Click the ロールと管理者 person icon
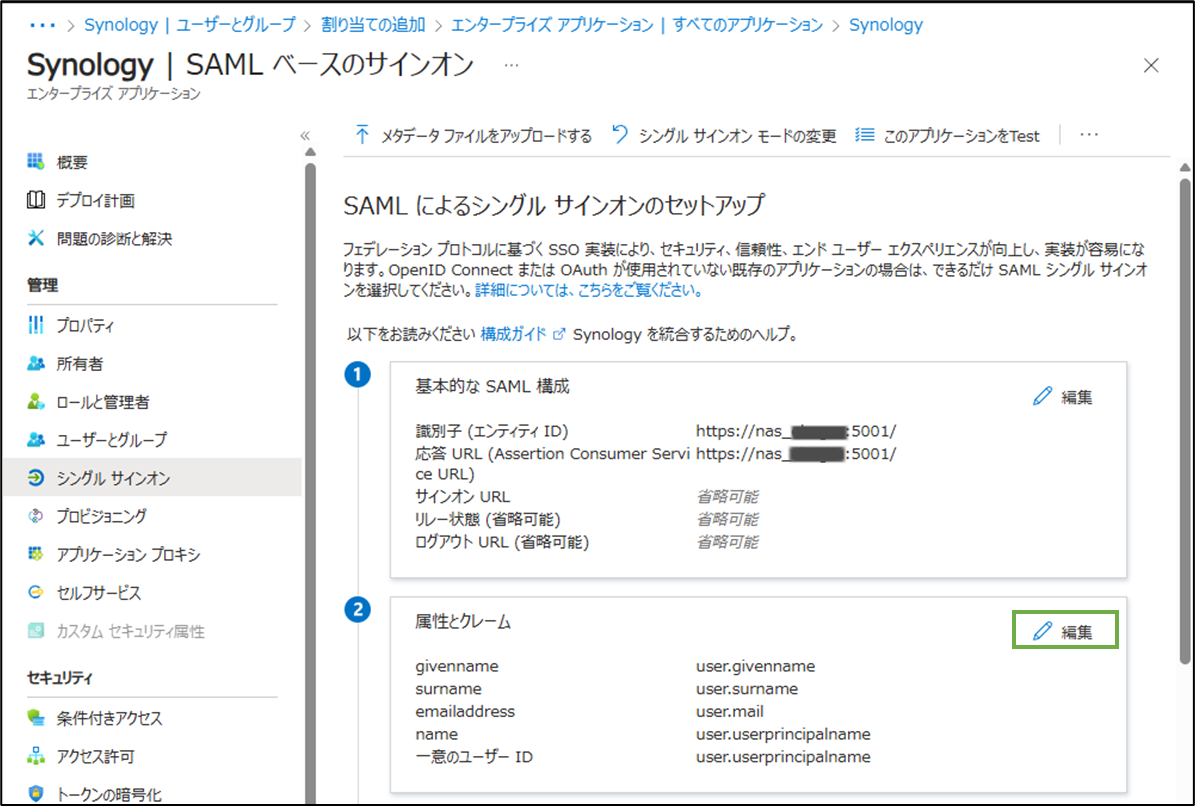This screenshot has height=806, width=1195. (36, 401)
